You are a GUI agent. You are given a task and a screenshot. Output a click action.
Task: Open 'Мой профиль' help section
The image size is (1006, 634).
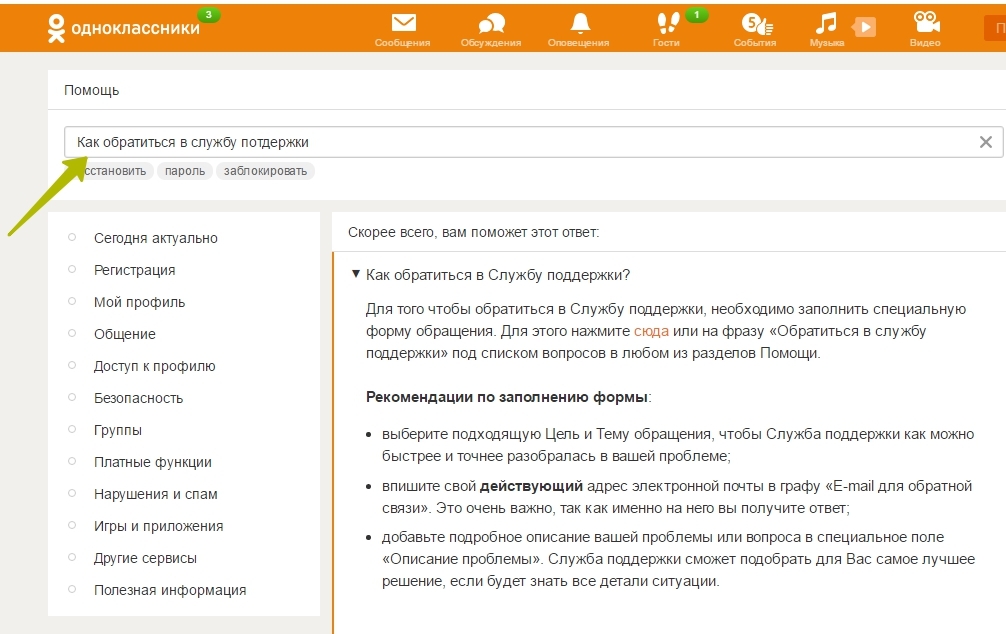coord(139,302)
